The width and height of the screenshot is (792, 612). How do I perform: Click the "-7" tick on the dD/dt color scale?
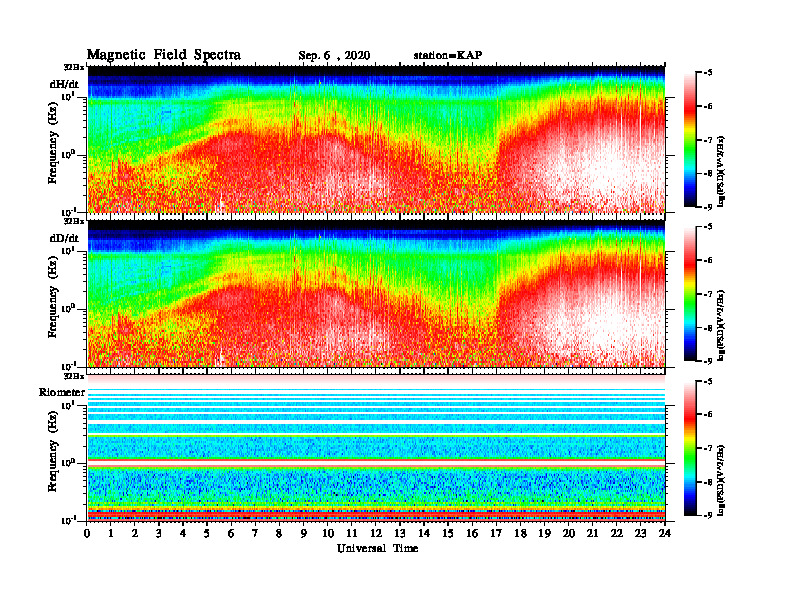(x=709, y=294)
